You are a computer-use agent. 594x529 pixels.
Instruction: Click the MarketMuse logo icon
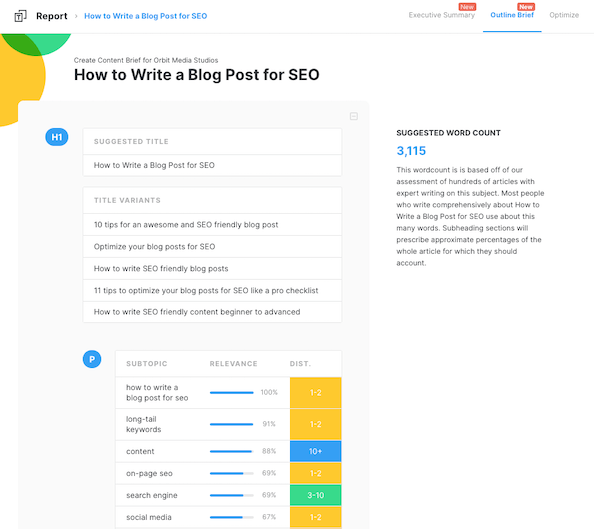pyautogui.click(x=20, y=16)
